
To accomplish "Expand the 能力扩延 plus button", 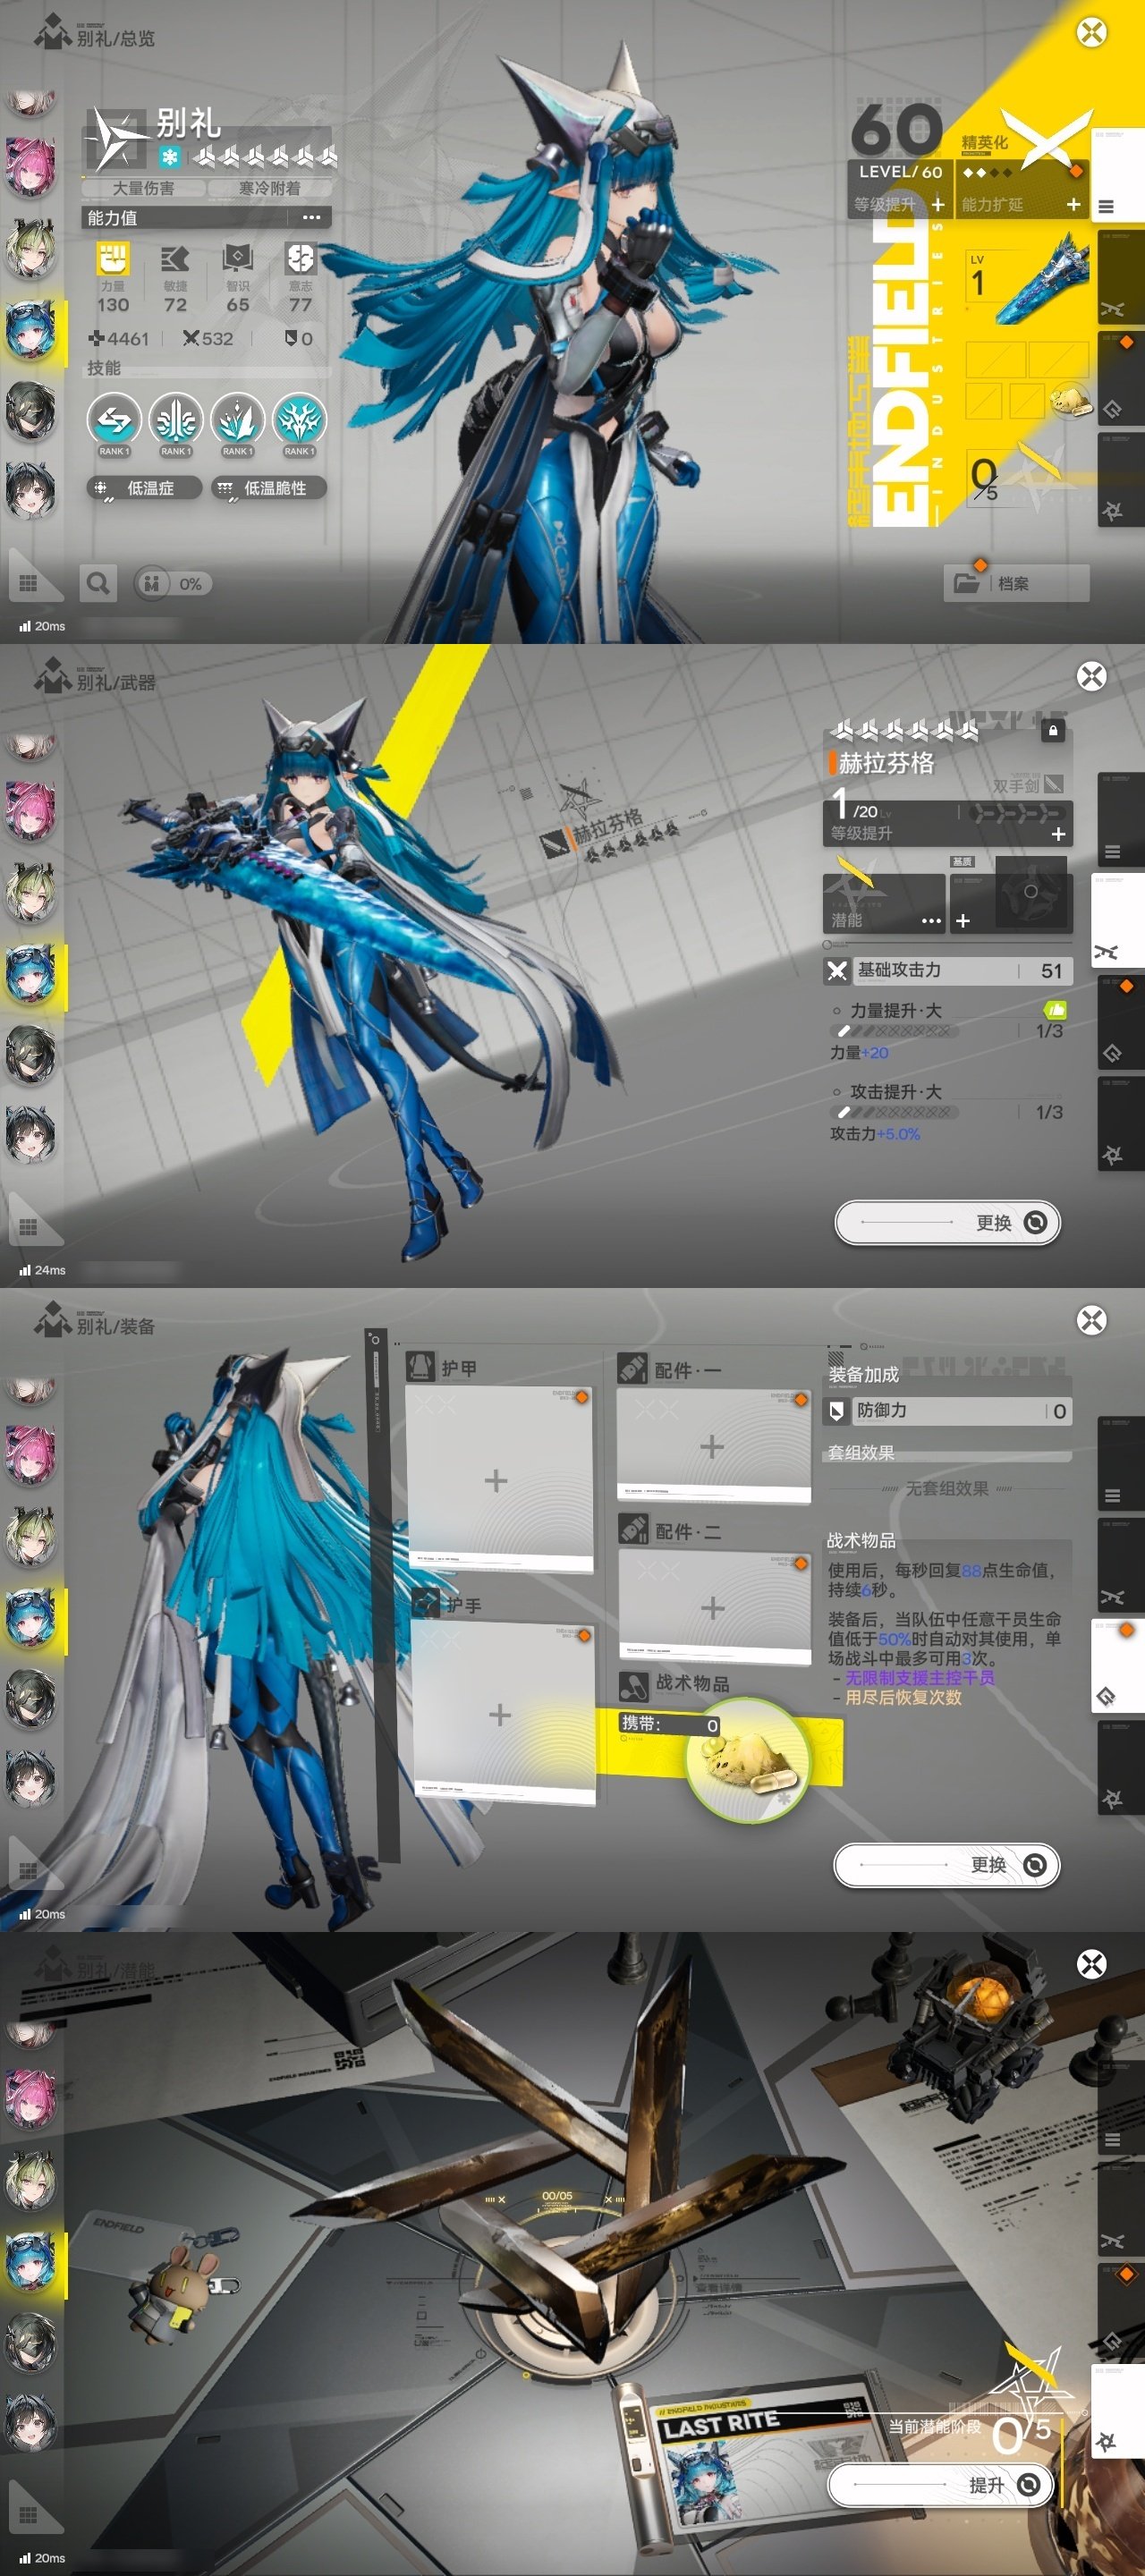I will (x=1073, y=204).
